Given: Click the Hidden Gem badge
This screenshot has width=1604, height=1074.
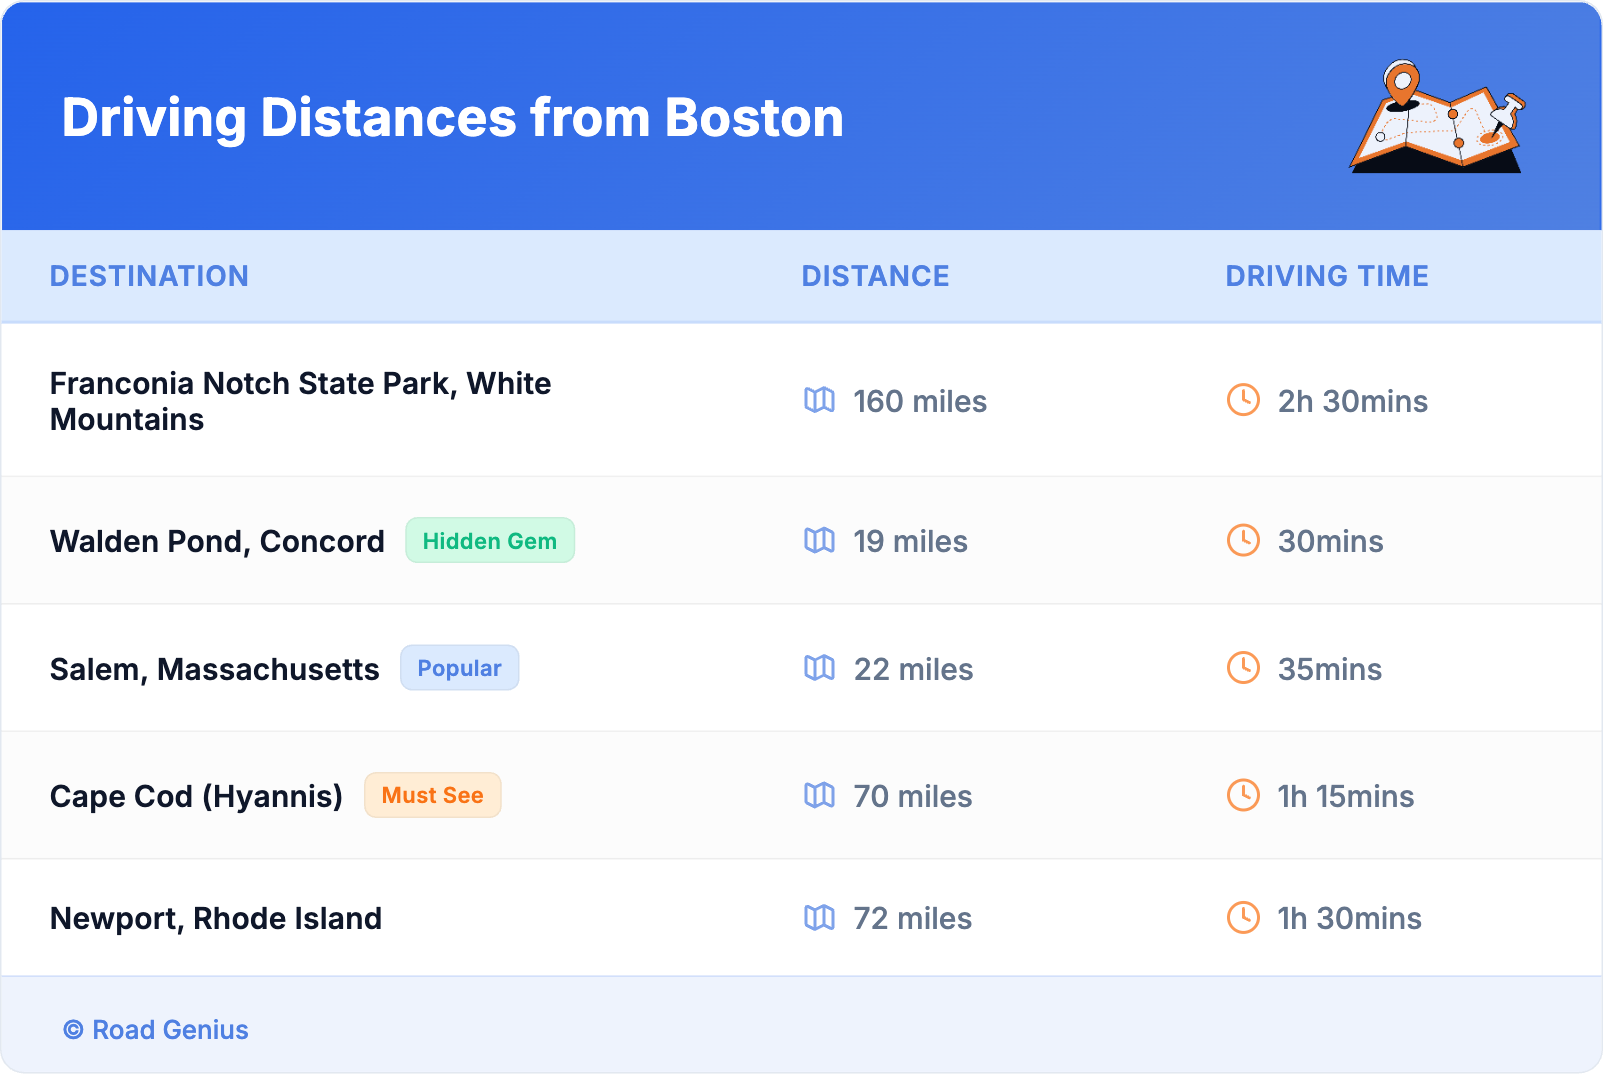Looking at the screenshot, I should point(490,540).
